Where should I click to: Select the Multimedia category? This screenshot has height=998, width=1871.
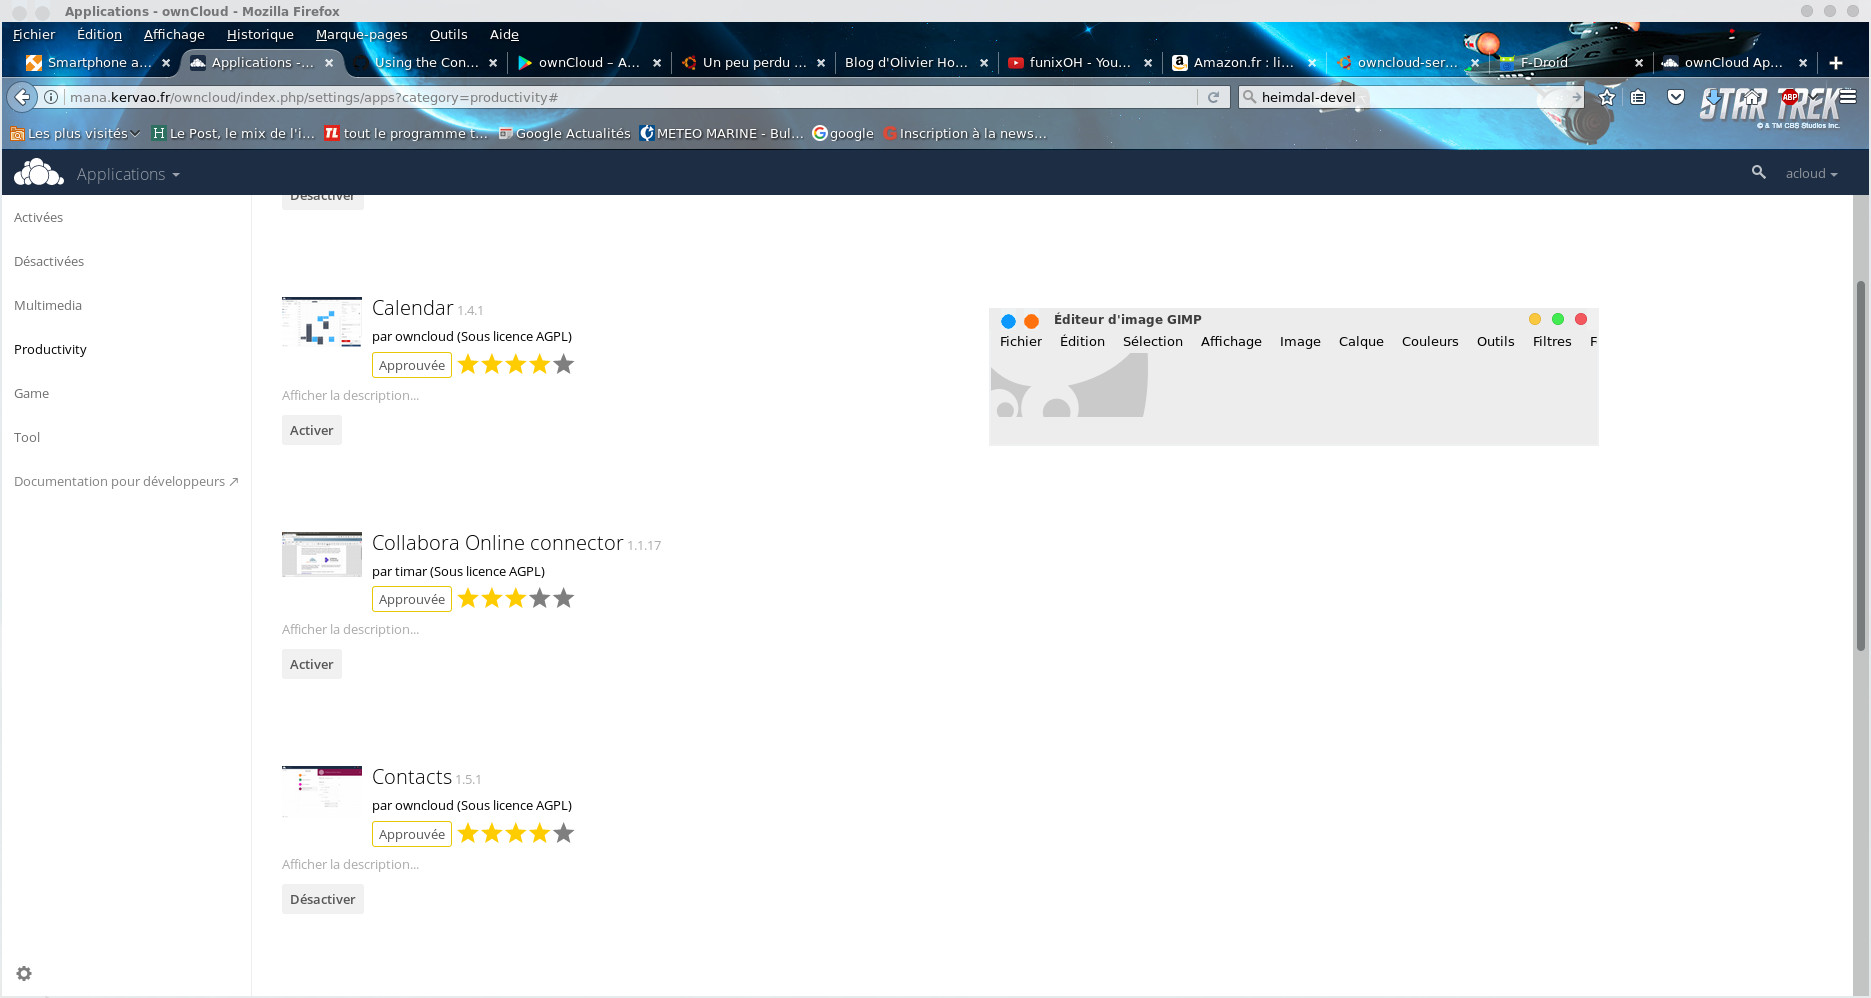click(x=48, y=305)
